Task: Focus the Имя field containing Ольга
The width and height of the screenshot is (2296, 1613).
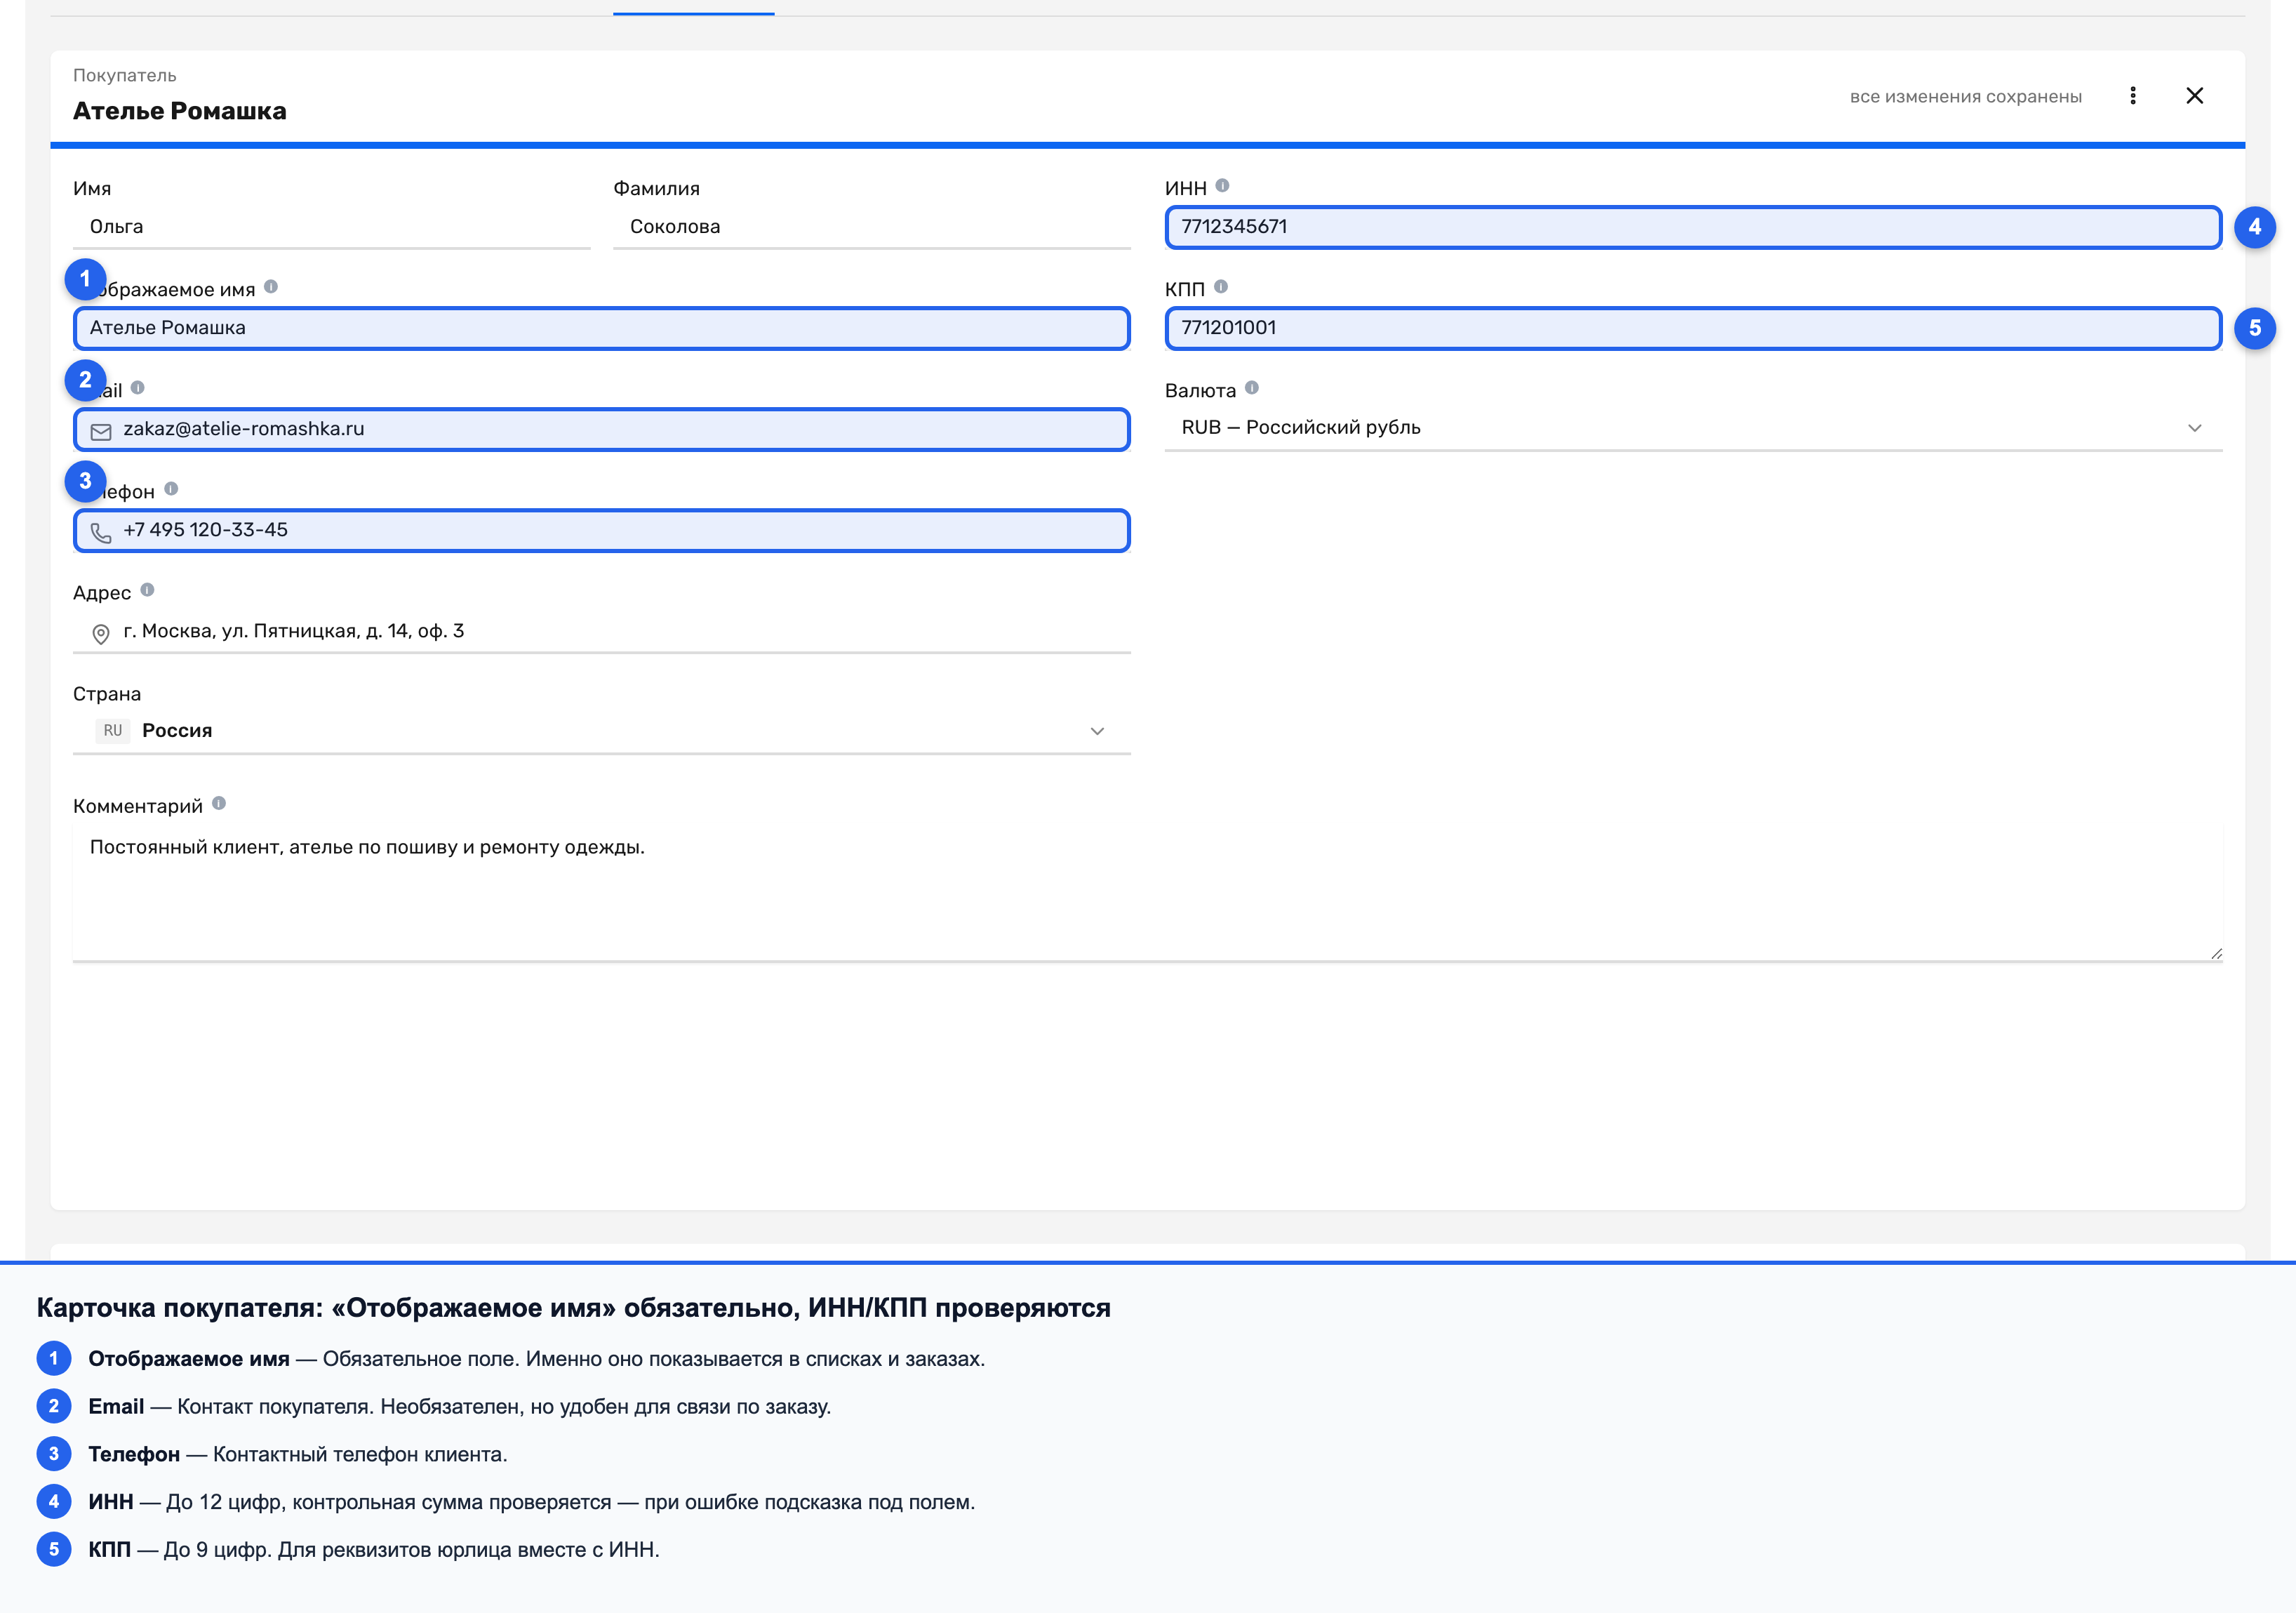Action: [x=331, y=227]
